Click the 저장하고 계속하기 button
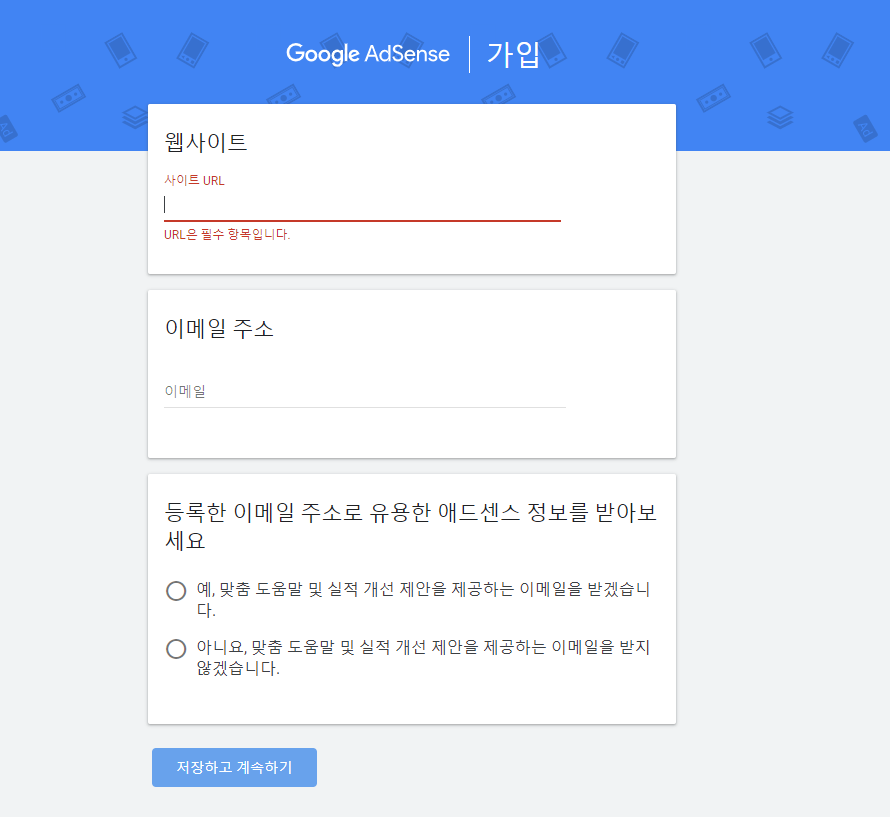The image size is (890, 817). pos(234,767)
